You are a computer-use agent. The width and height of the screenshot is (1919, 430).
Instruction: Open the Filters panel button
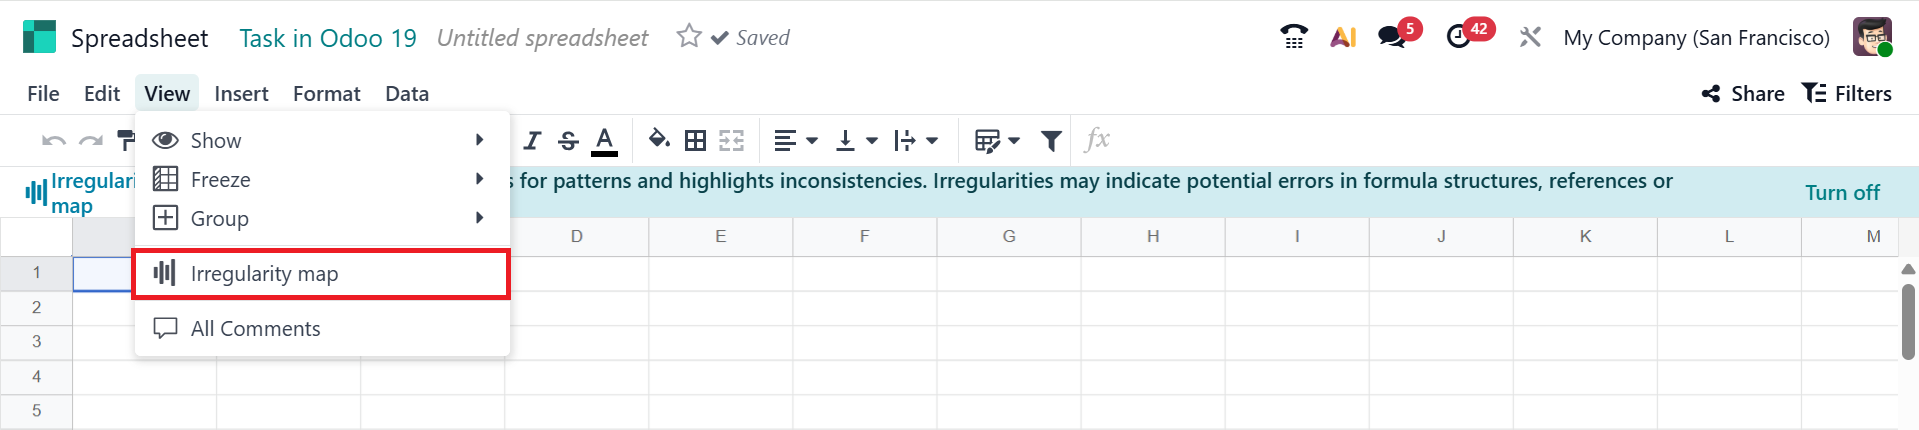tap(1847, 94)
